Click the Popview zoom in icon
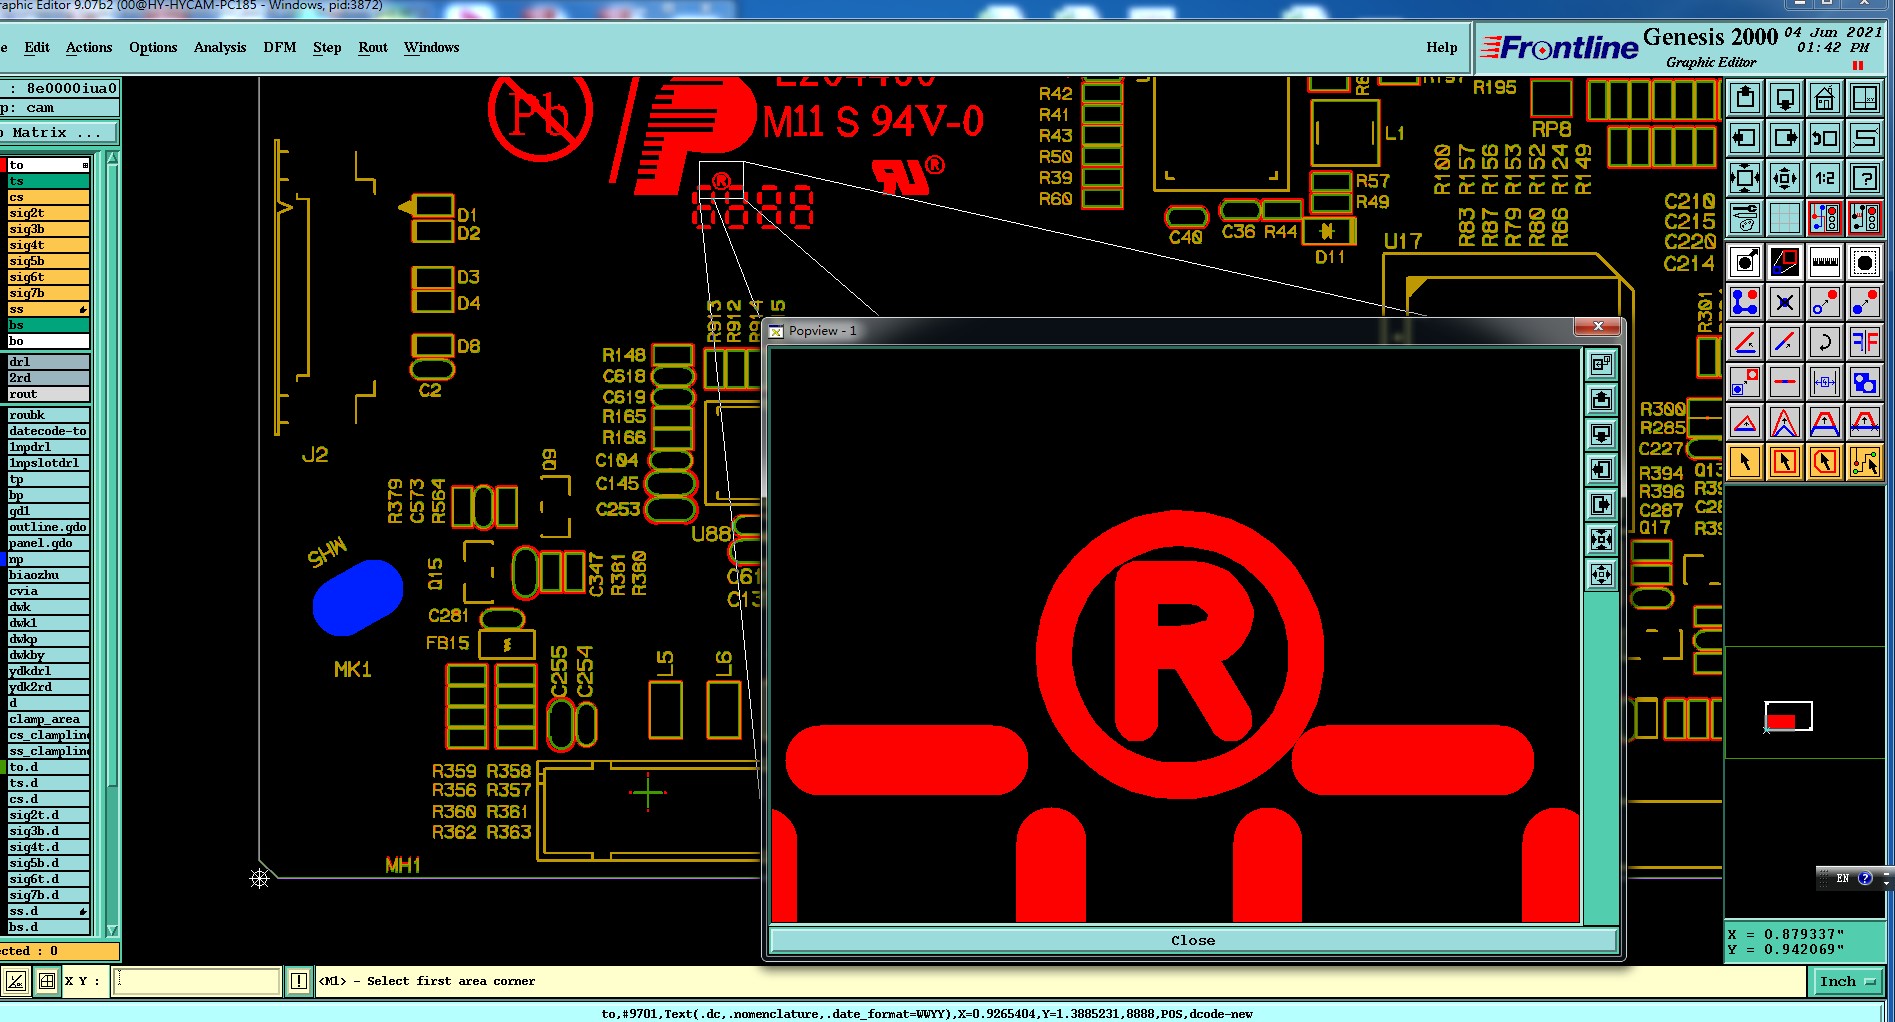The width and height of the screenshot is (1895, 1022). pyautogui.click(x=1602, y=540)
